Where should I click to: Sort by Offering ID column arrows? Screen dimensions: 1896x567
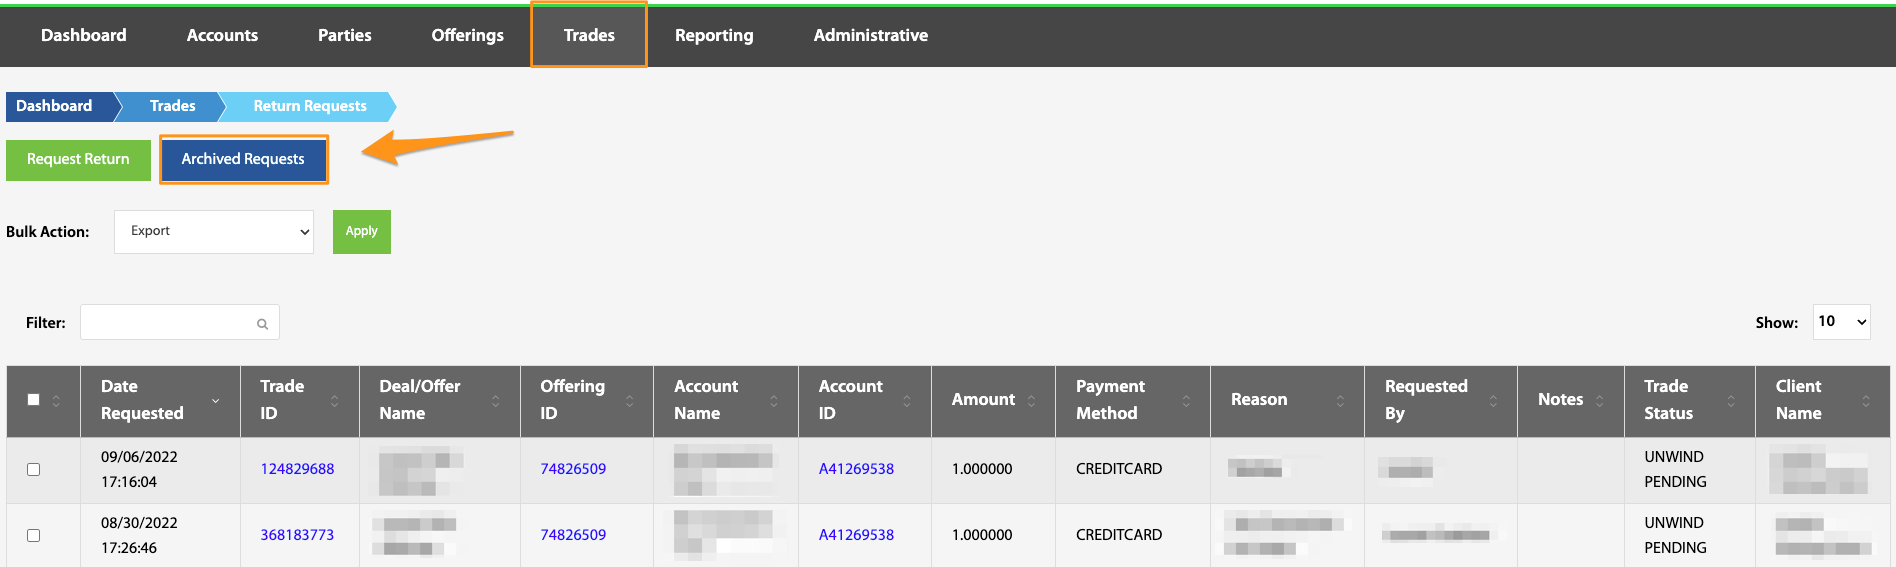tap(630, 400)
